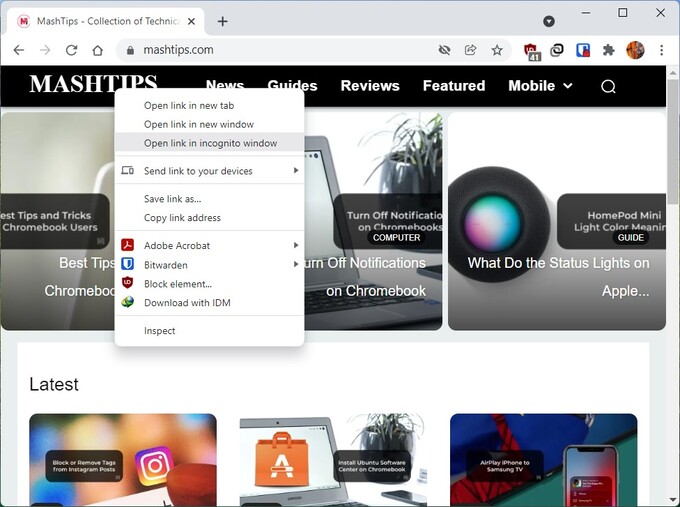680x507 pixels.
Task: Click the crossed-out eye icon in address bar
Action: [444, 50]
